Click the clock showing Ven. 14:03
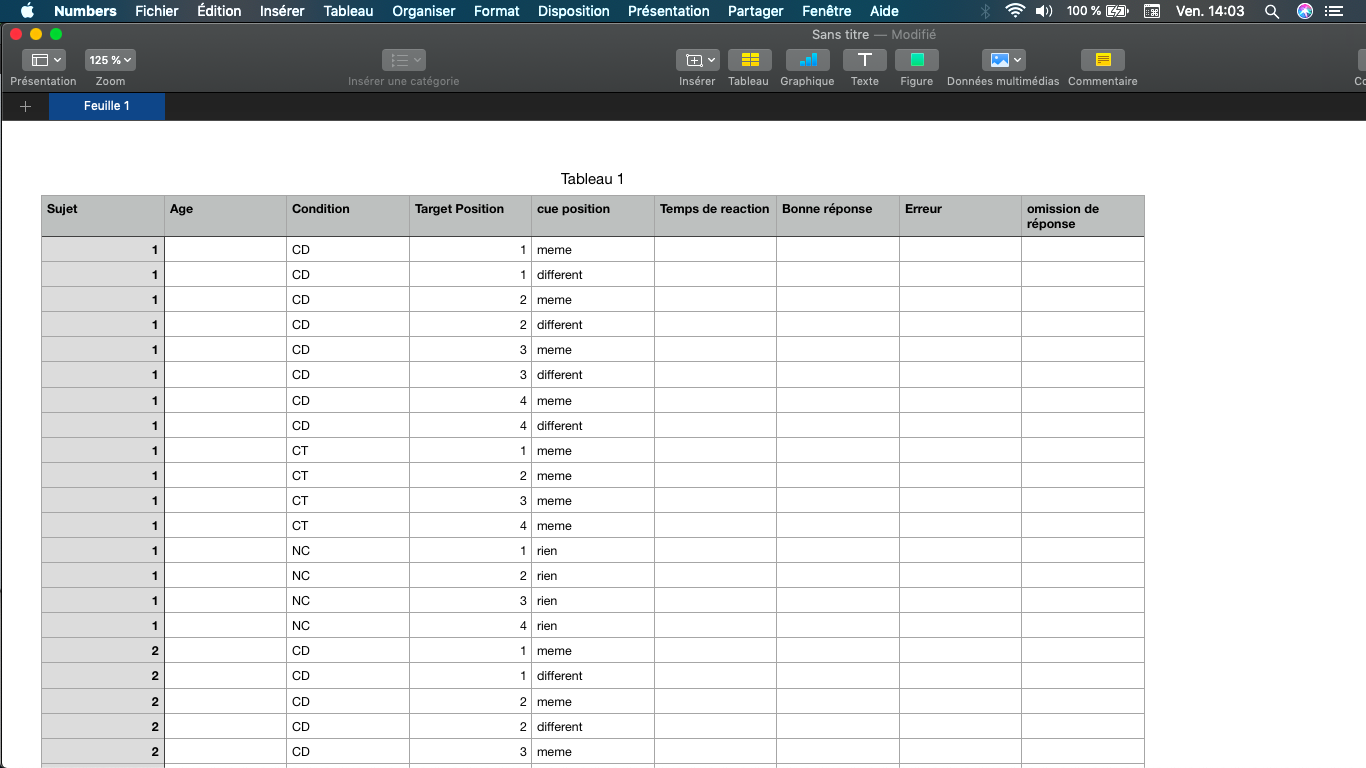The image size is (1366, 768). pyautogui.click(x=1211, y=11)
